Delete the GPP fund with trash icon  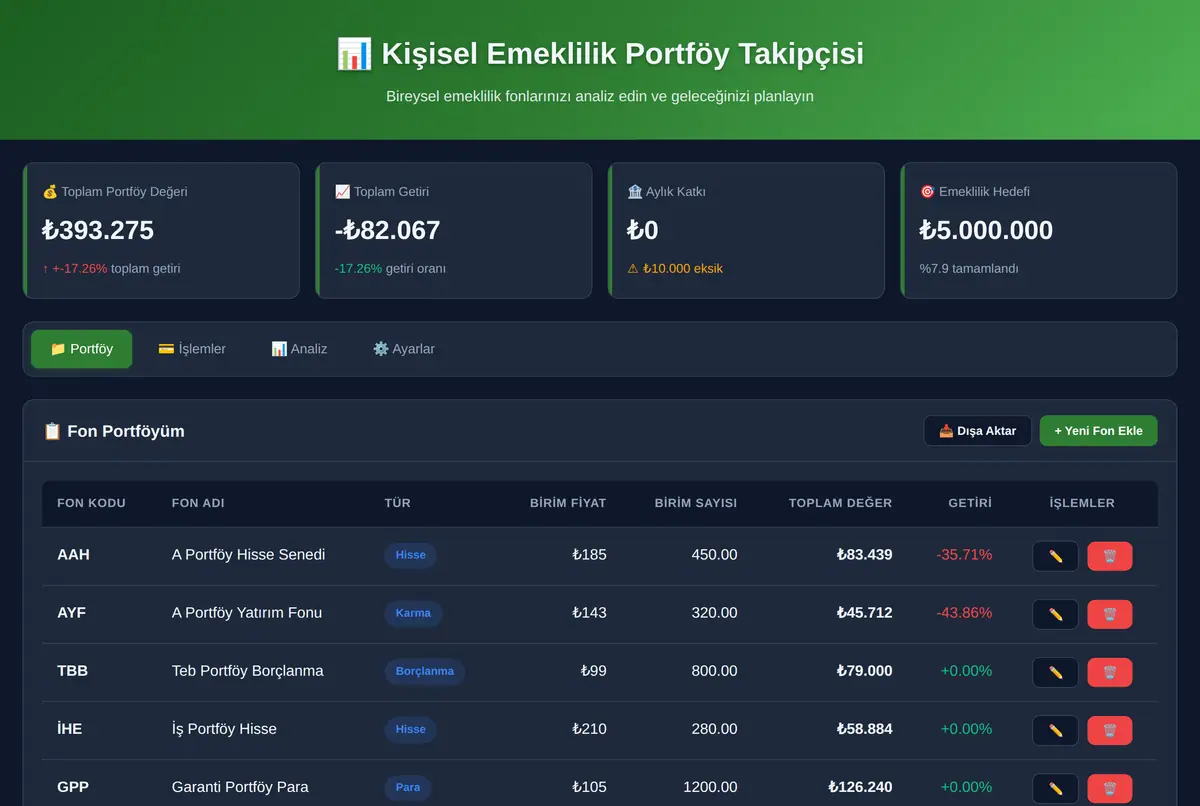click(1110, 788)
